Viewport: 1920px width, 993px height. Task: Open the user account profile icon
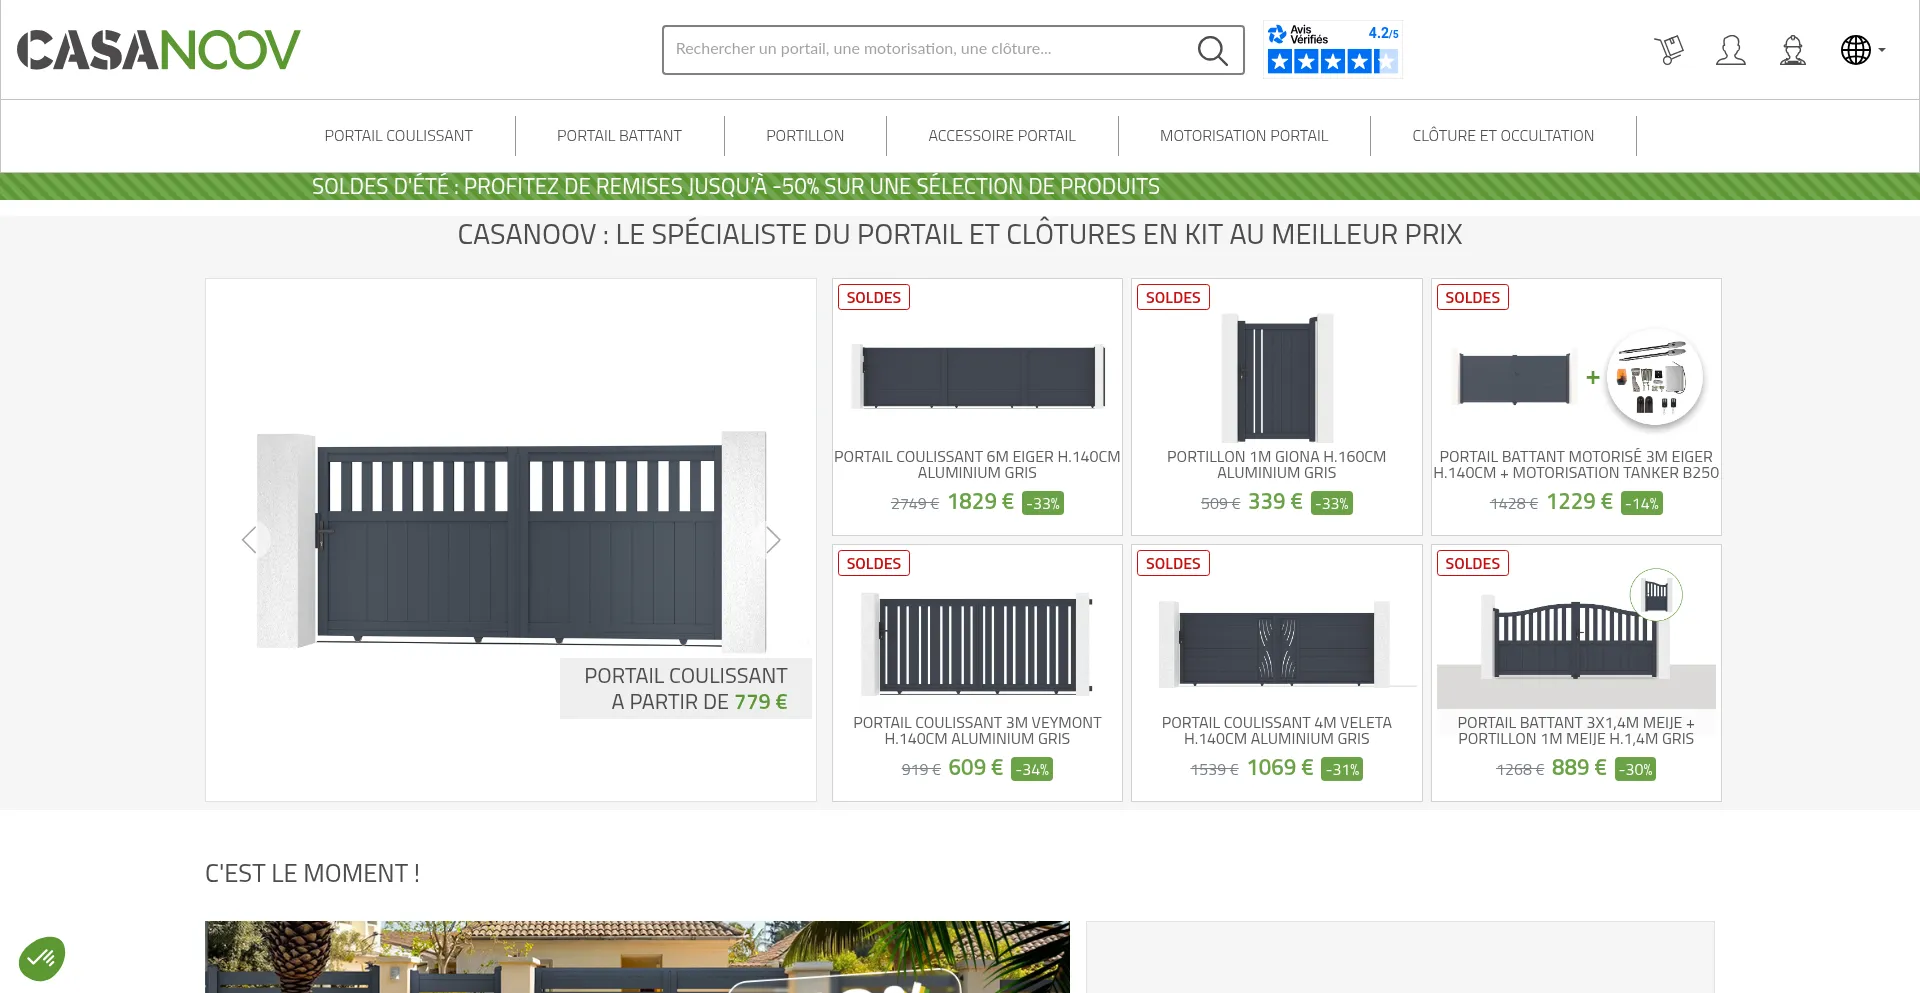click(x=1730, y=50)
